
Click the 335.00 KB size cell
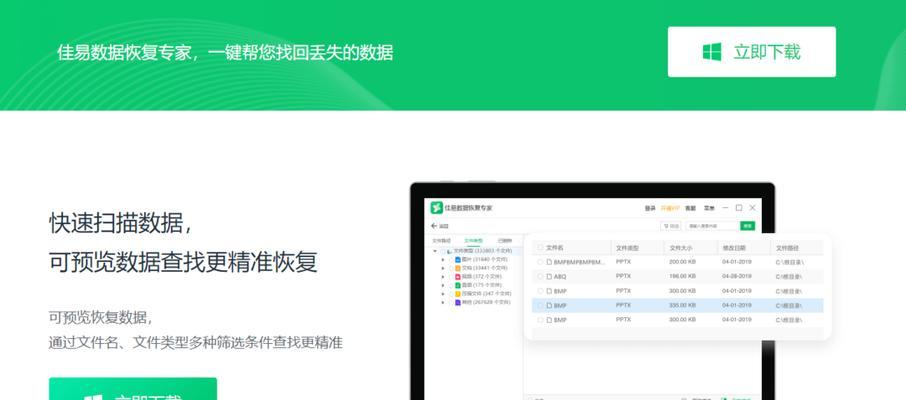click(x=682, y=305)
